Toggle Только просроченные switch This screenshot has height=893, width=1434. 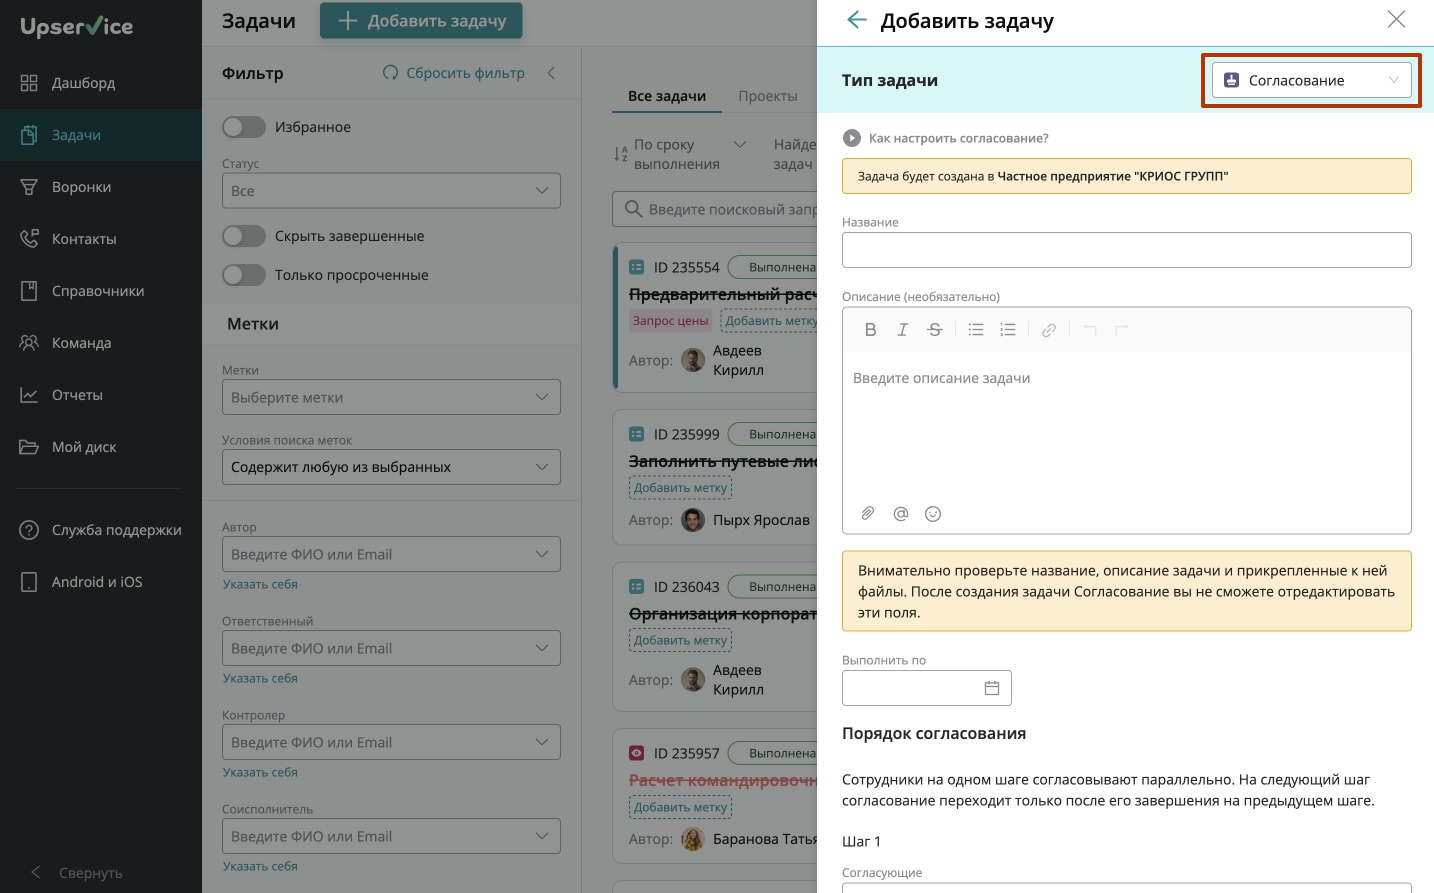(x=244, y=275)
